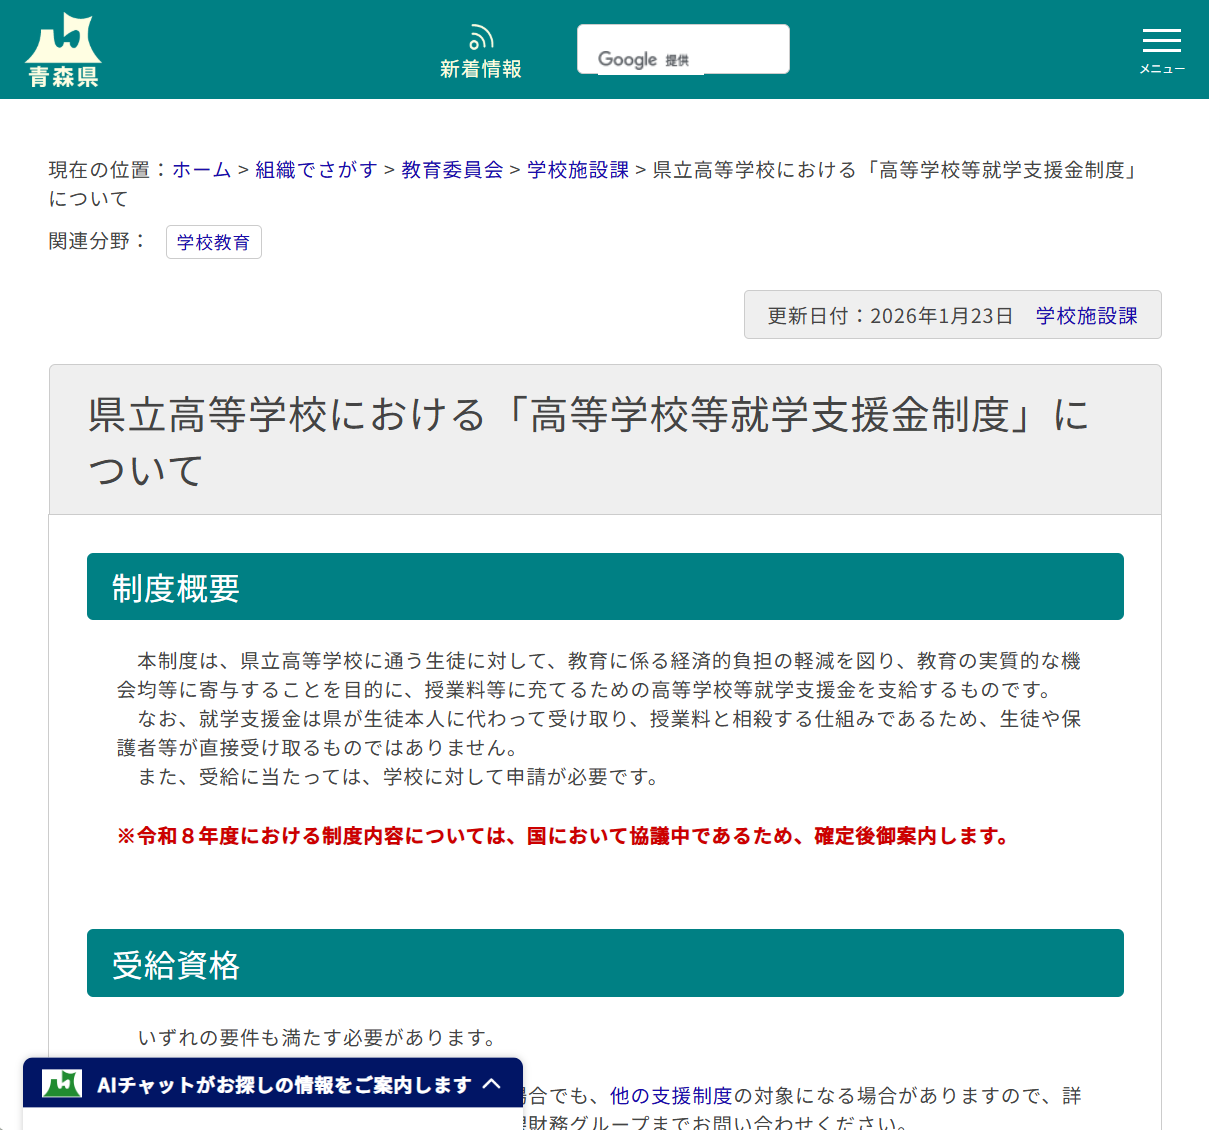The image size is (1209, 1130).
Task: Open 学校施設課 link beside the update date
Action: (1087, 314)
